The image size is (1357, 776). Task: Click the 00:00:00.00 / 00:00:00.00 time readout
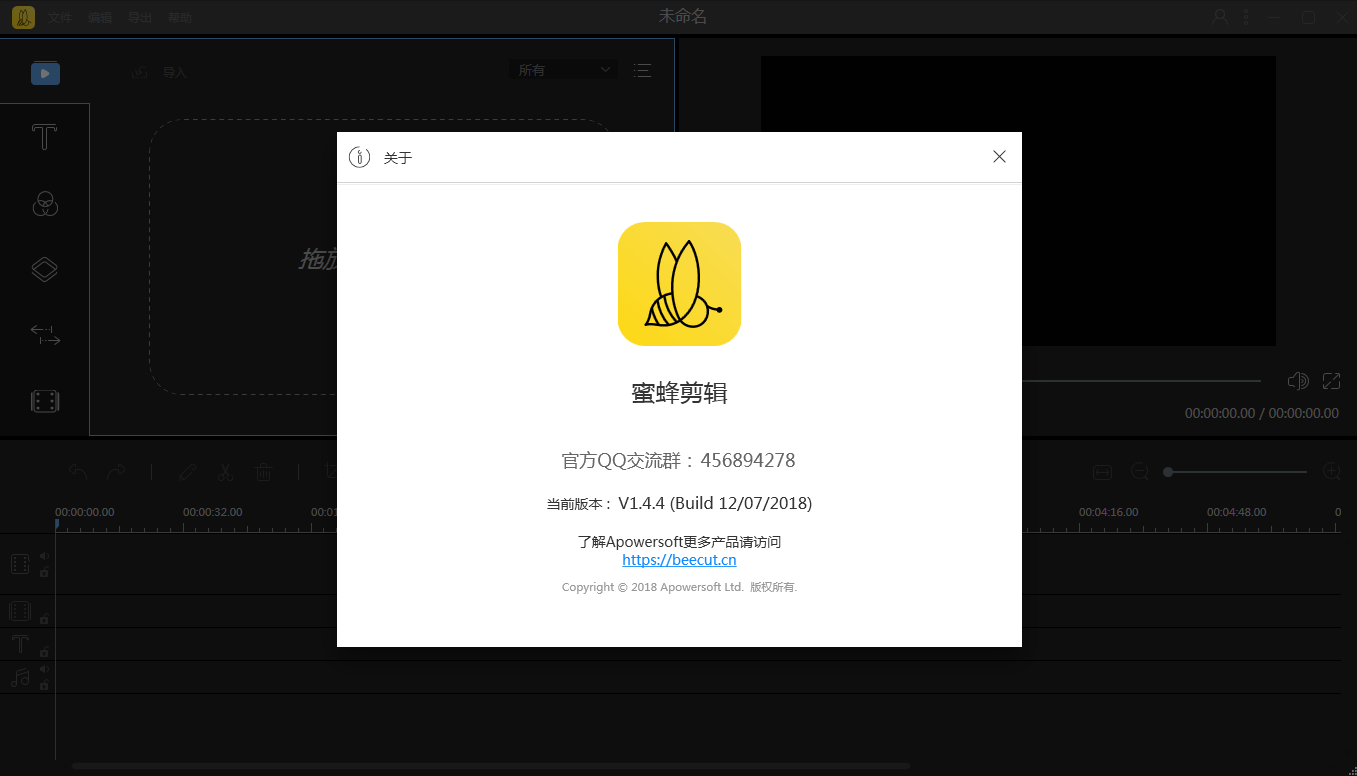pos(1261,413)
